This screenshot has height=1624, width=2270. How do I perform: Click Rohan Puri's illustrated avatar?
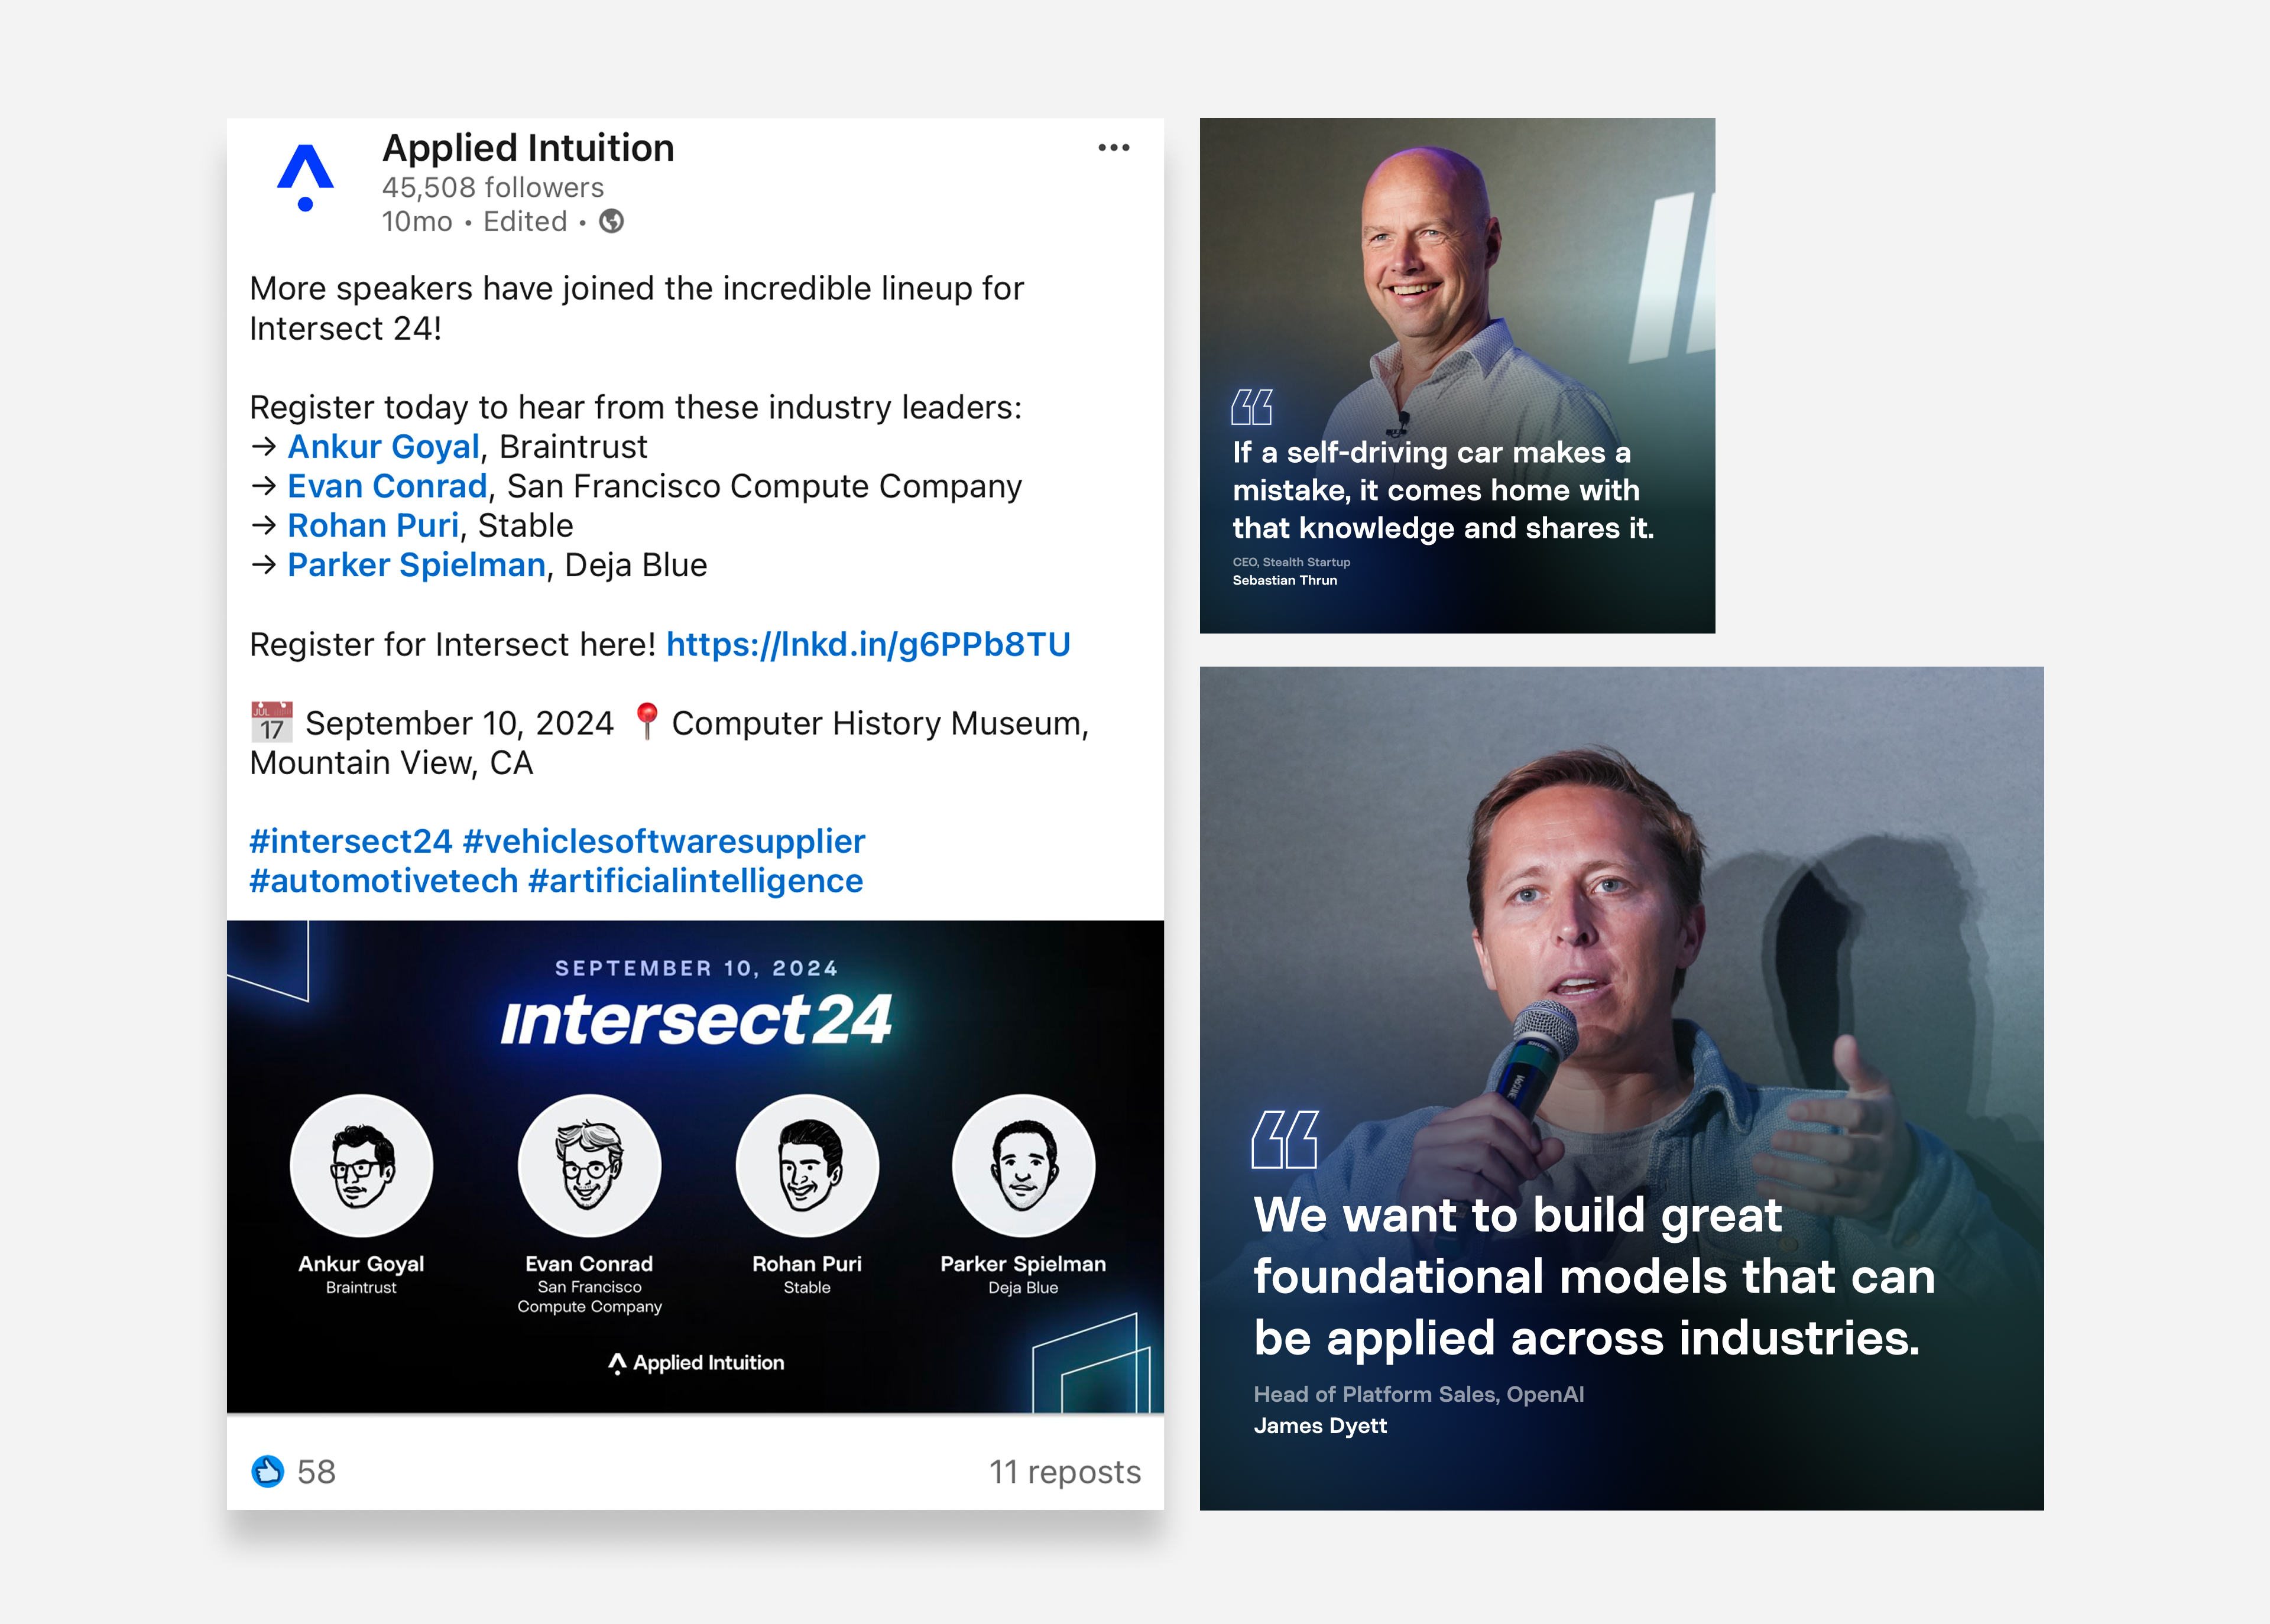coord(807,1166)
